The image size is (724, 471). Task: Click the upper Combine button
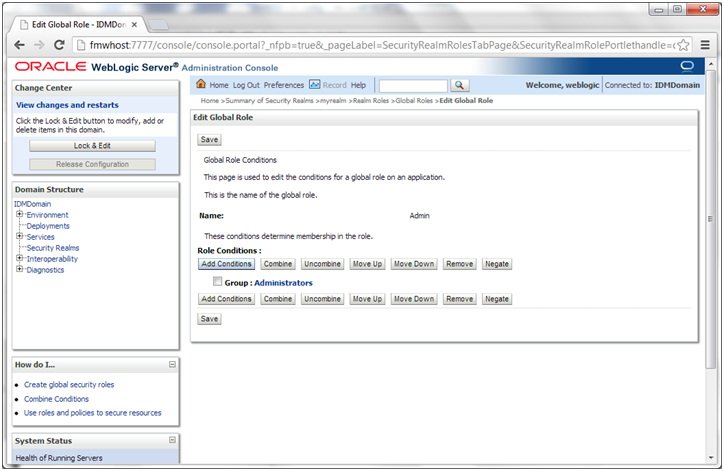tap(278, 264)
